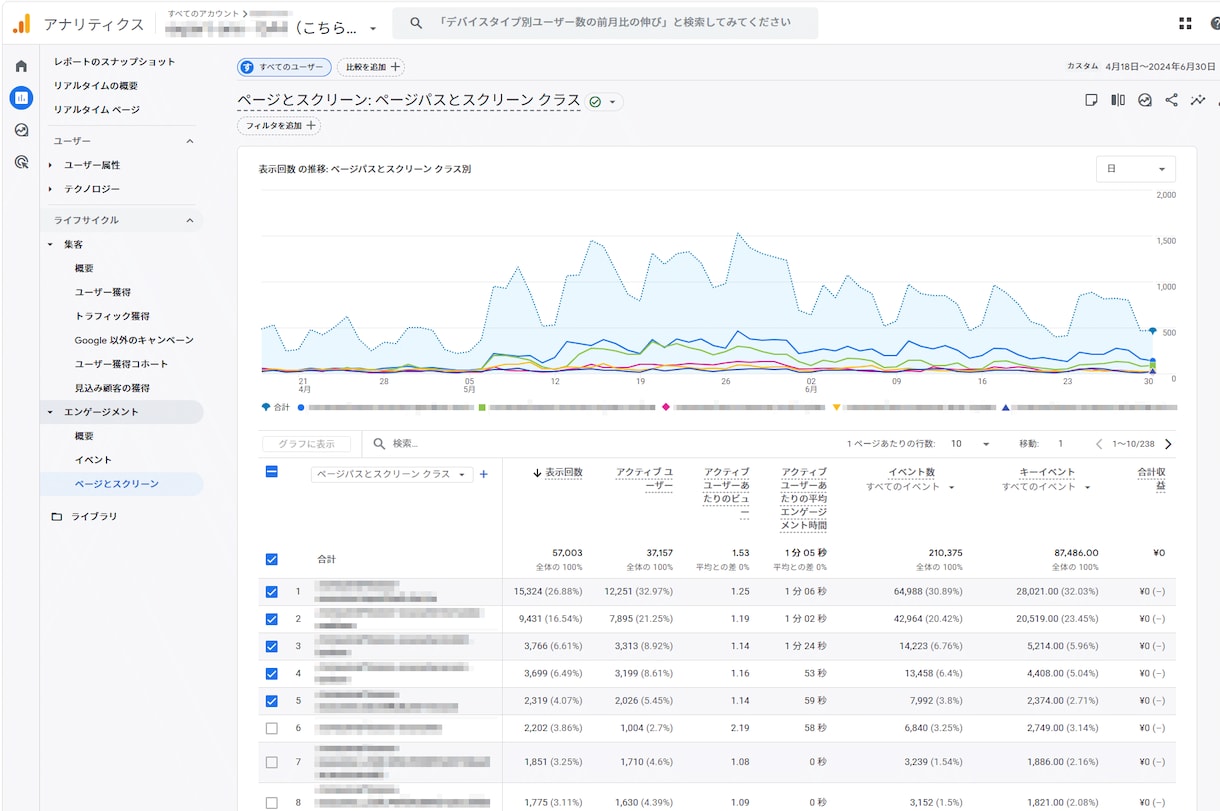Viewport: 1220px width, 811px height.
Task: Click the Library folder icon
Action: [x=56, y=516]
